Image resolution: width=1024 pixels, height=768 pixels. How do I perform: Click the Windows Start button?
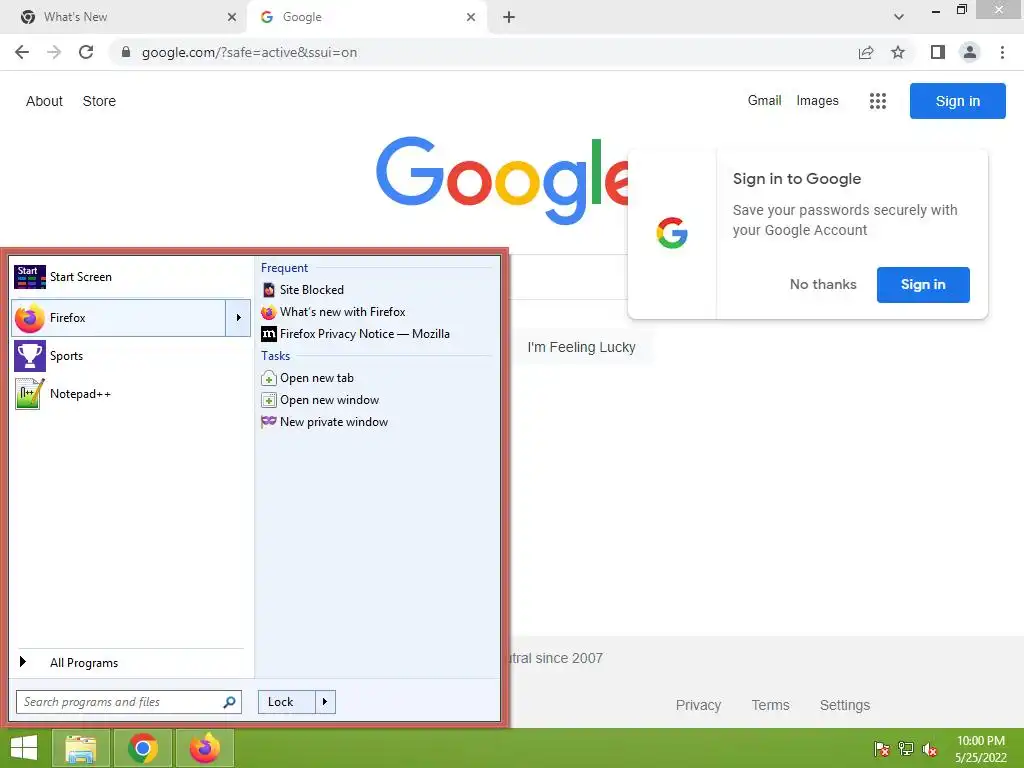point(24,748)
